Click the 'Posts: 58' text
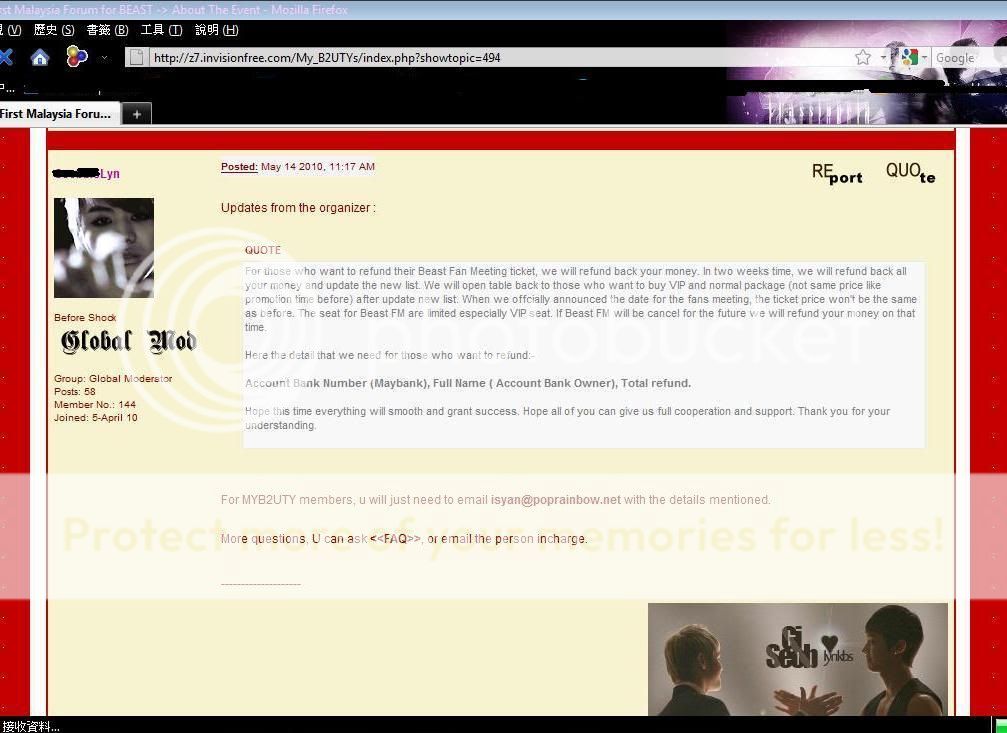This screenshot has width=1007, height=733. [x=74, y=392]
